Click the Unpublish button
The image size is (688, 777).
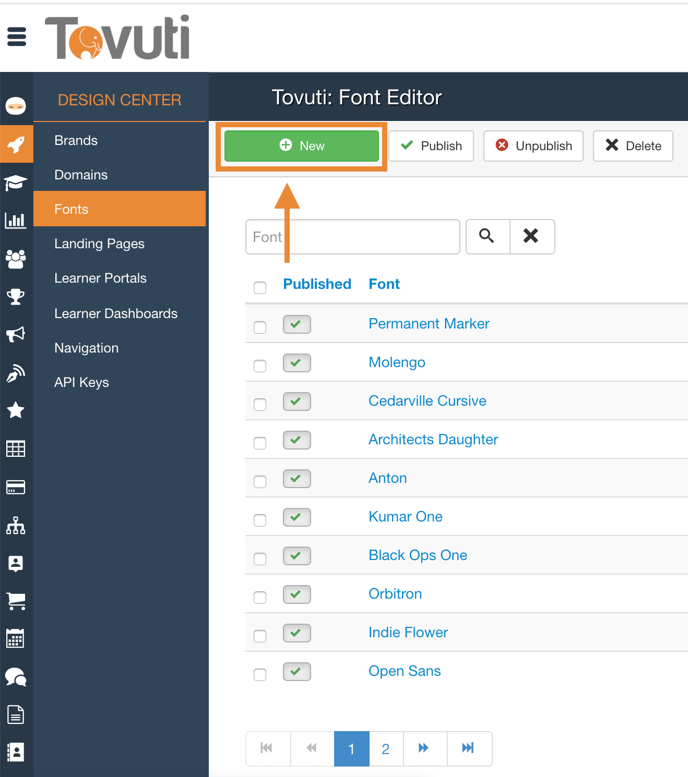pos(533,146)
